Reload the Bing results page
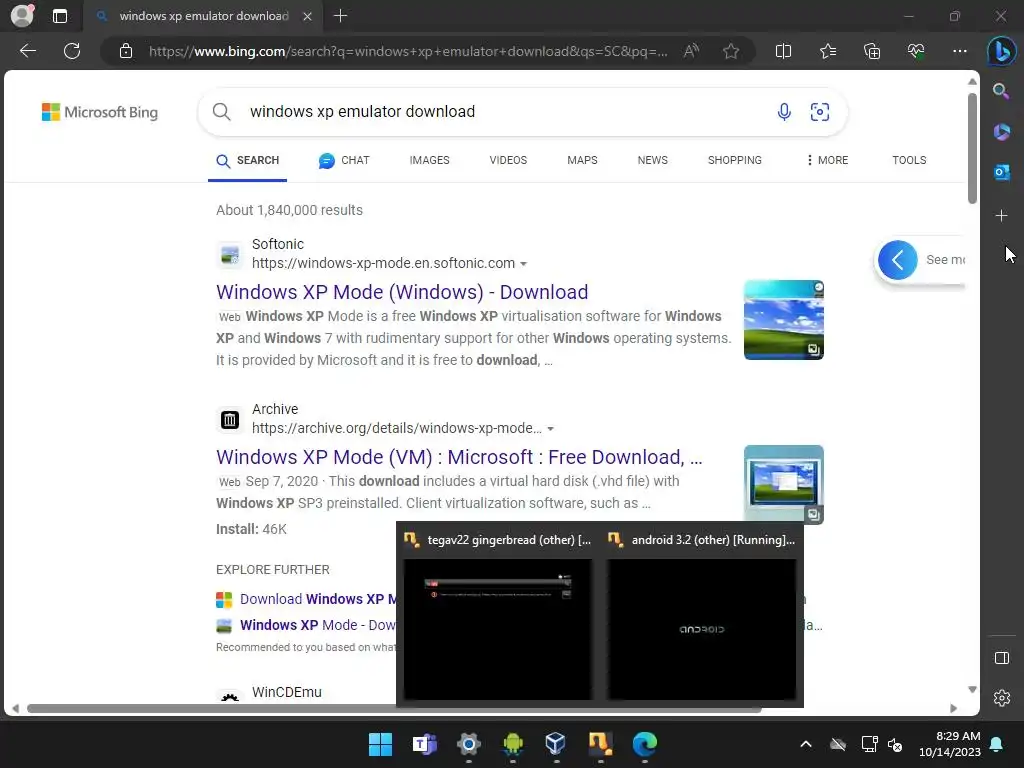Image resolution: width=1024 pixels, height=768 pixels. 72,51
